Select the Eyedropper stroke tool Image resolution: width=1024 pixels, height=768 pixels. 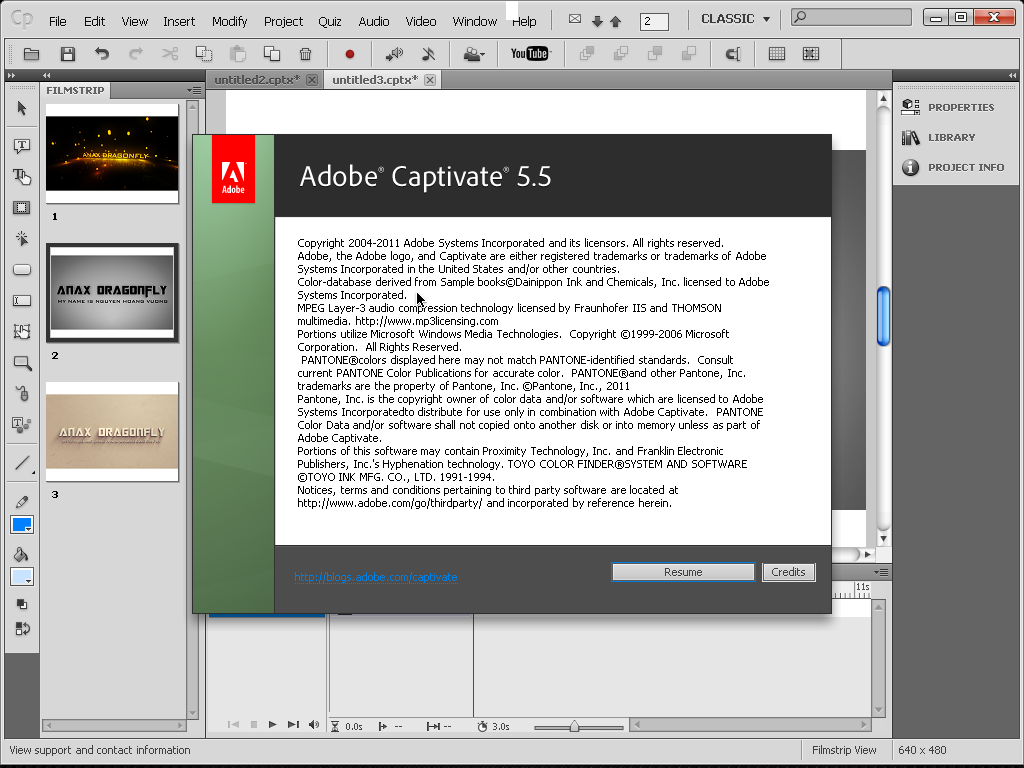click(22, 502)
